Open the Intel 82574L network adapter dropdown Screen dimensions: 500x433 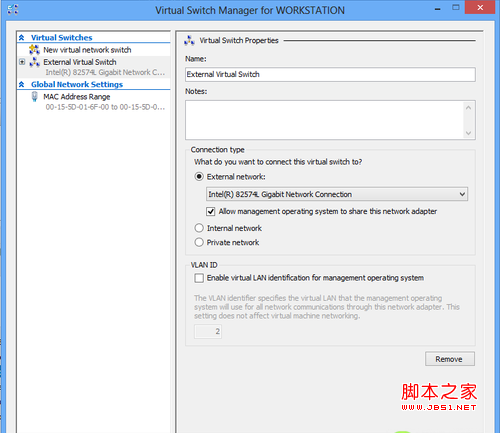pos(337,194)
